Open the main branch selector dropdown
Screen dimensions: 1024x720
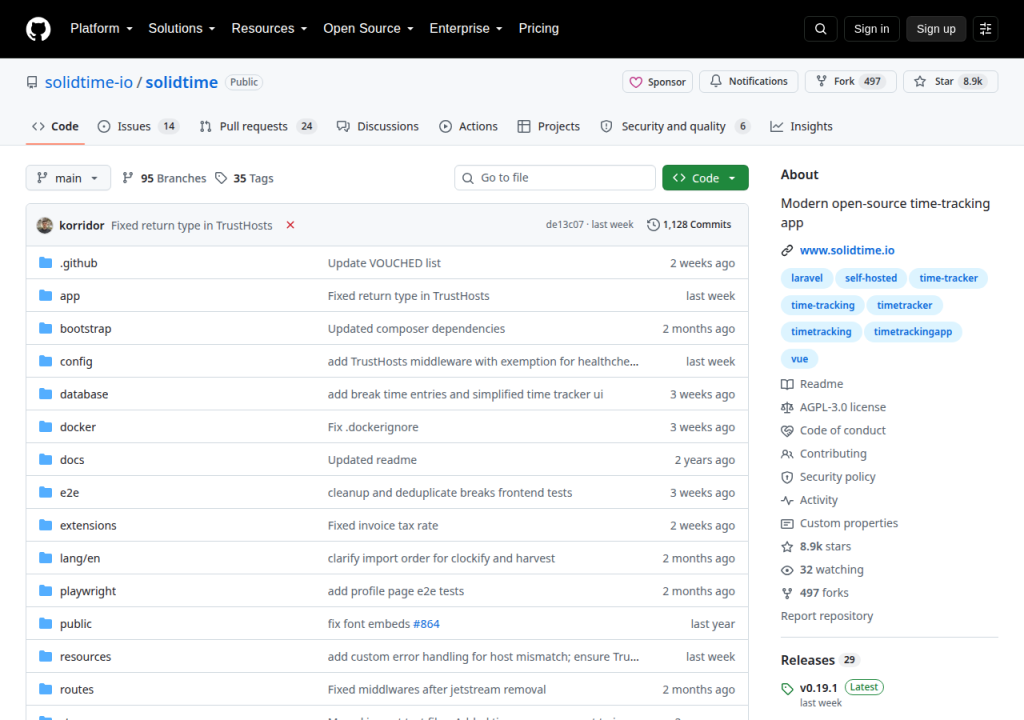68,178
